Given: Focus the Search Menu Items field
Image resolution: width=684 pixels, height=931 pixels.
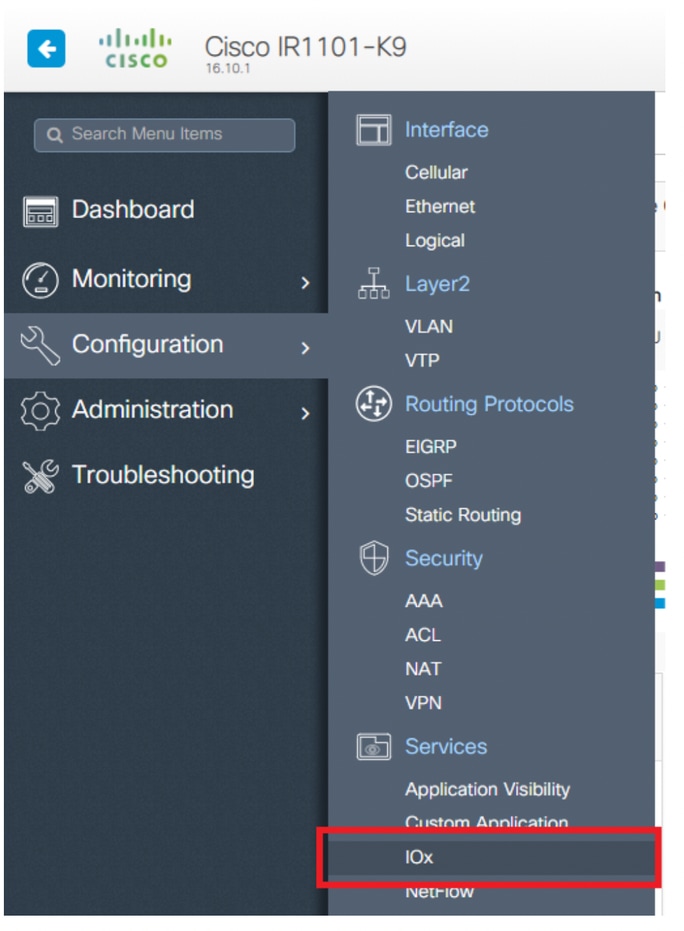Looking at the screenshot, I should point(164,135).
